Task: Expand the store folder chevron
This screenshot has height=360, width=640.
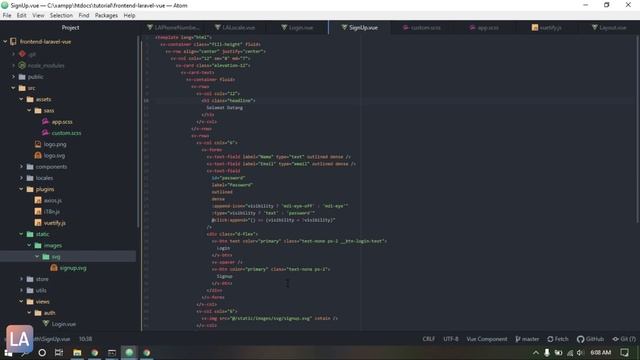Action: point(21,279)
